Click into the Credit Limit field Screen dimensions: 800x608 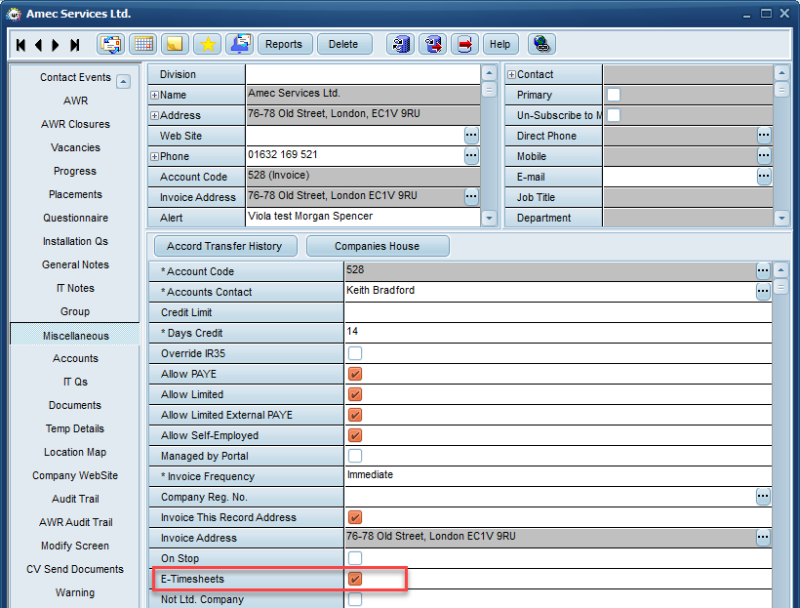pyautogui.click(x=558, y=312)
